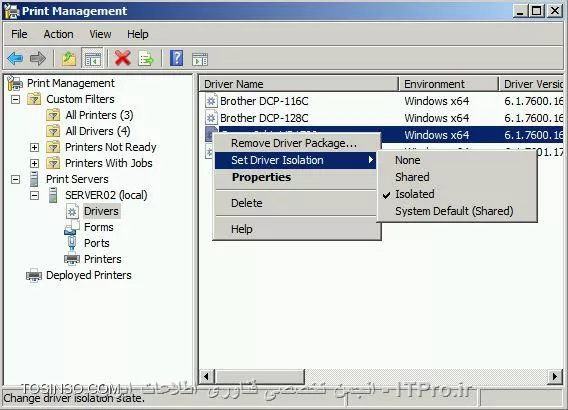
Task: Choose Delete in the context menu
Action: [x=295, y=203]
